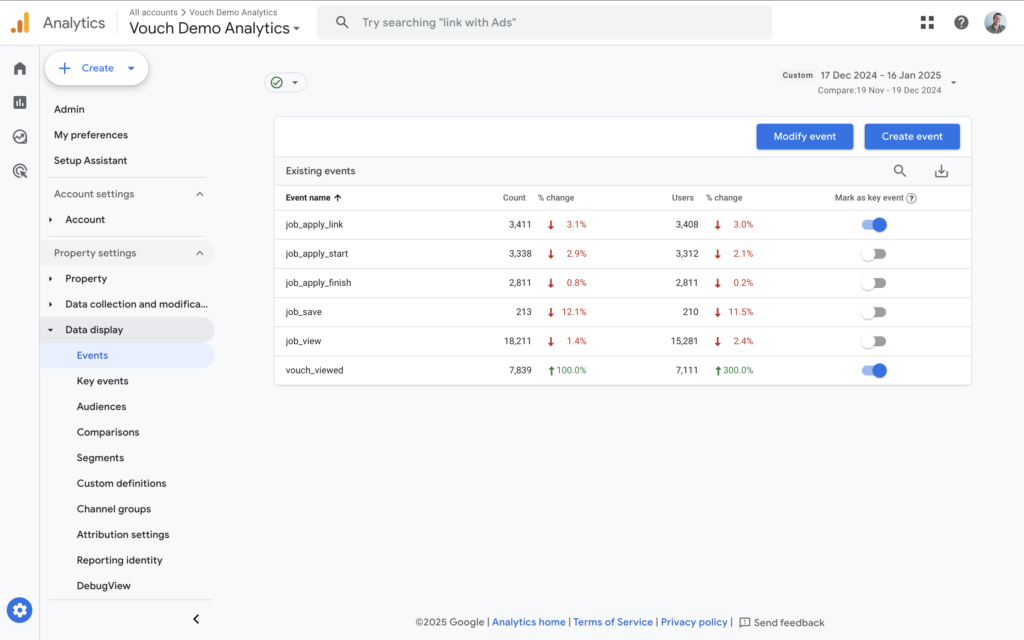The height and width of the screenshot is (640, 1024).
Task: Click the Send feedback text
Action: [x=789, y=622]
